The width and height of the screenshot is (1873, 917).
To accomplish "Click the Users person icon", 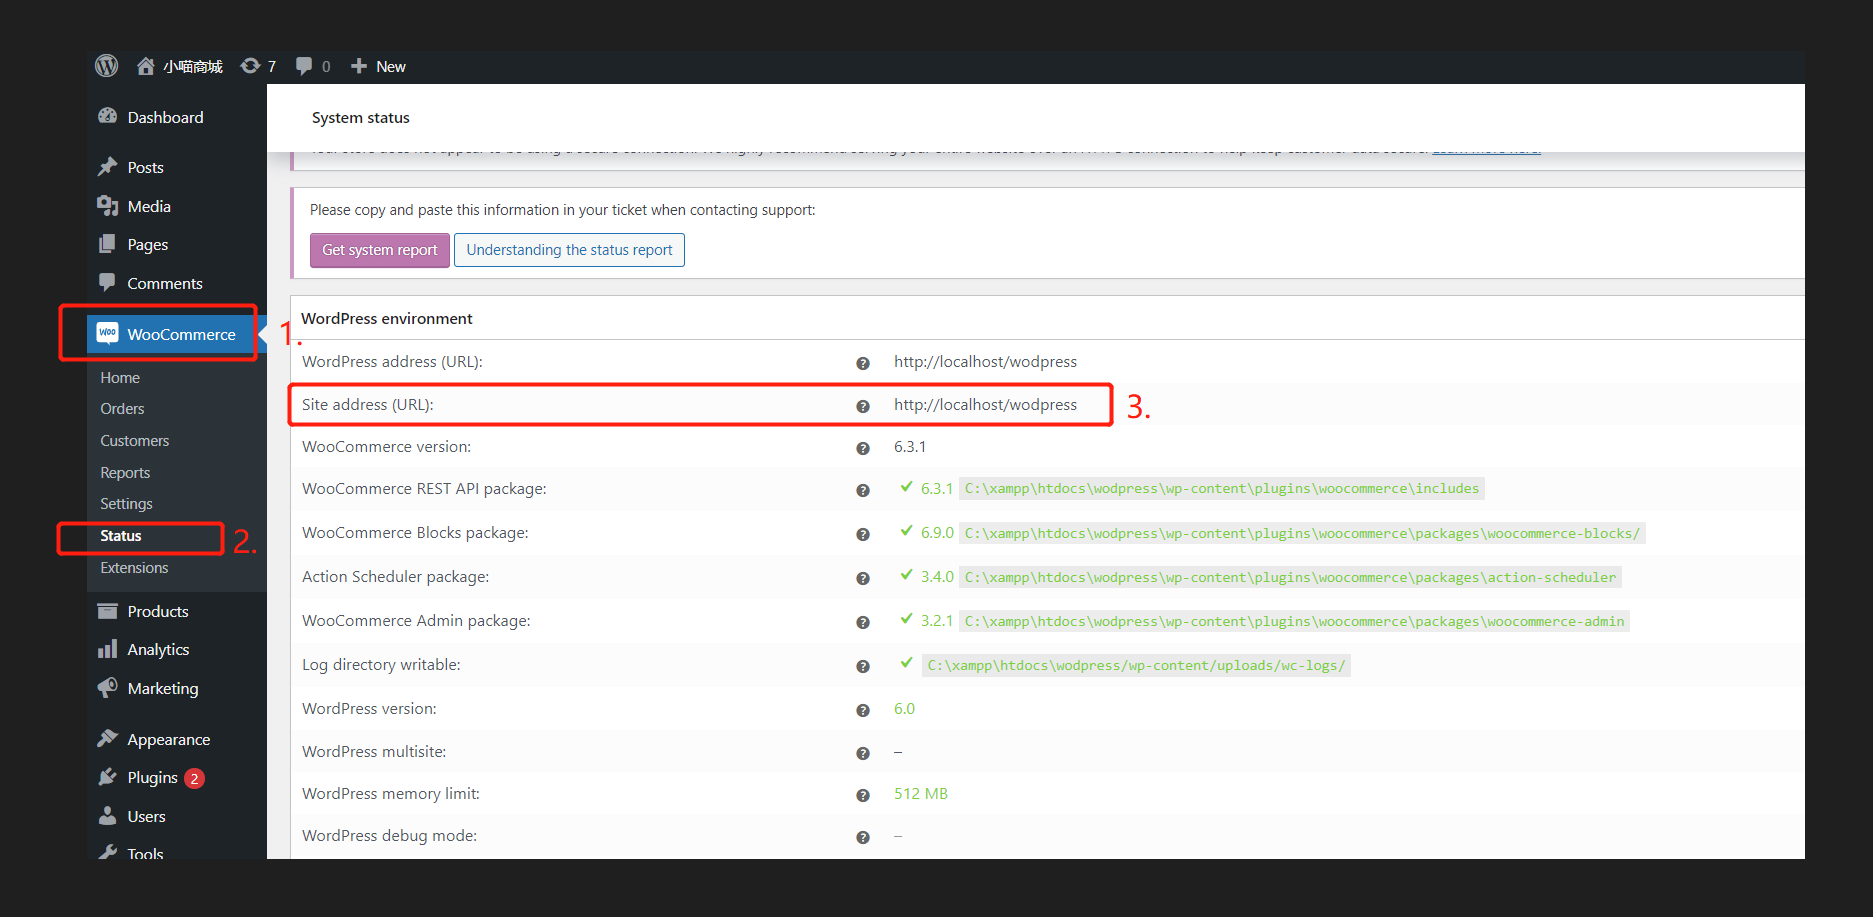I will click(108, 816).
